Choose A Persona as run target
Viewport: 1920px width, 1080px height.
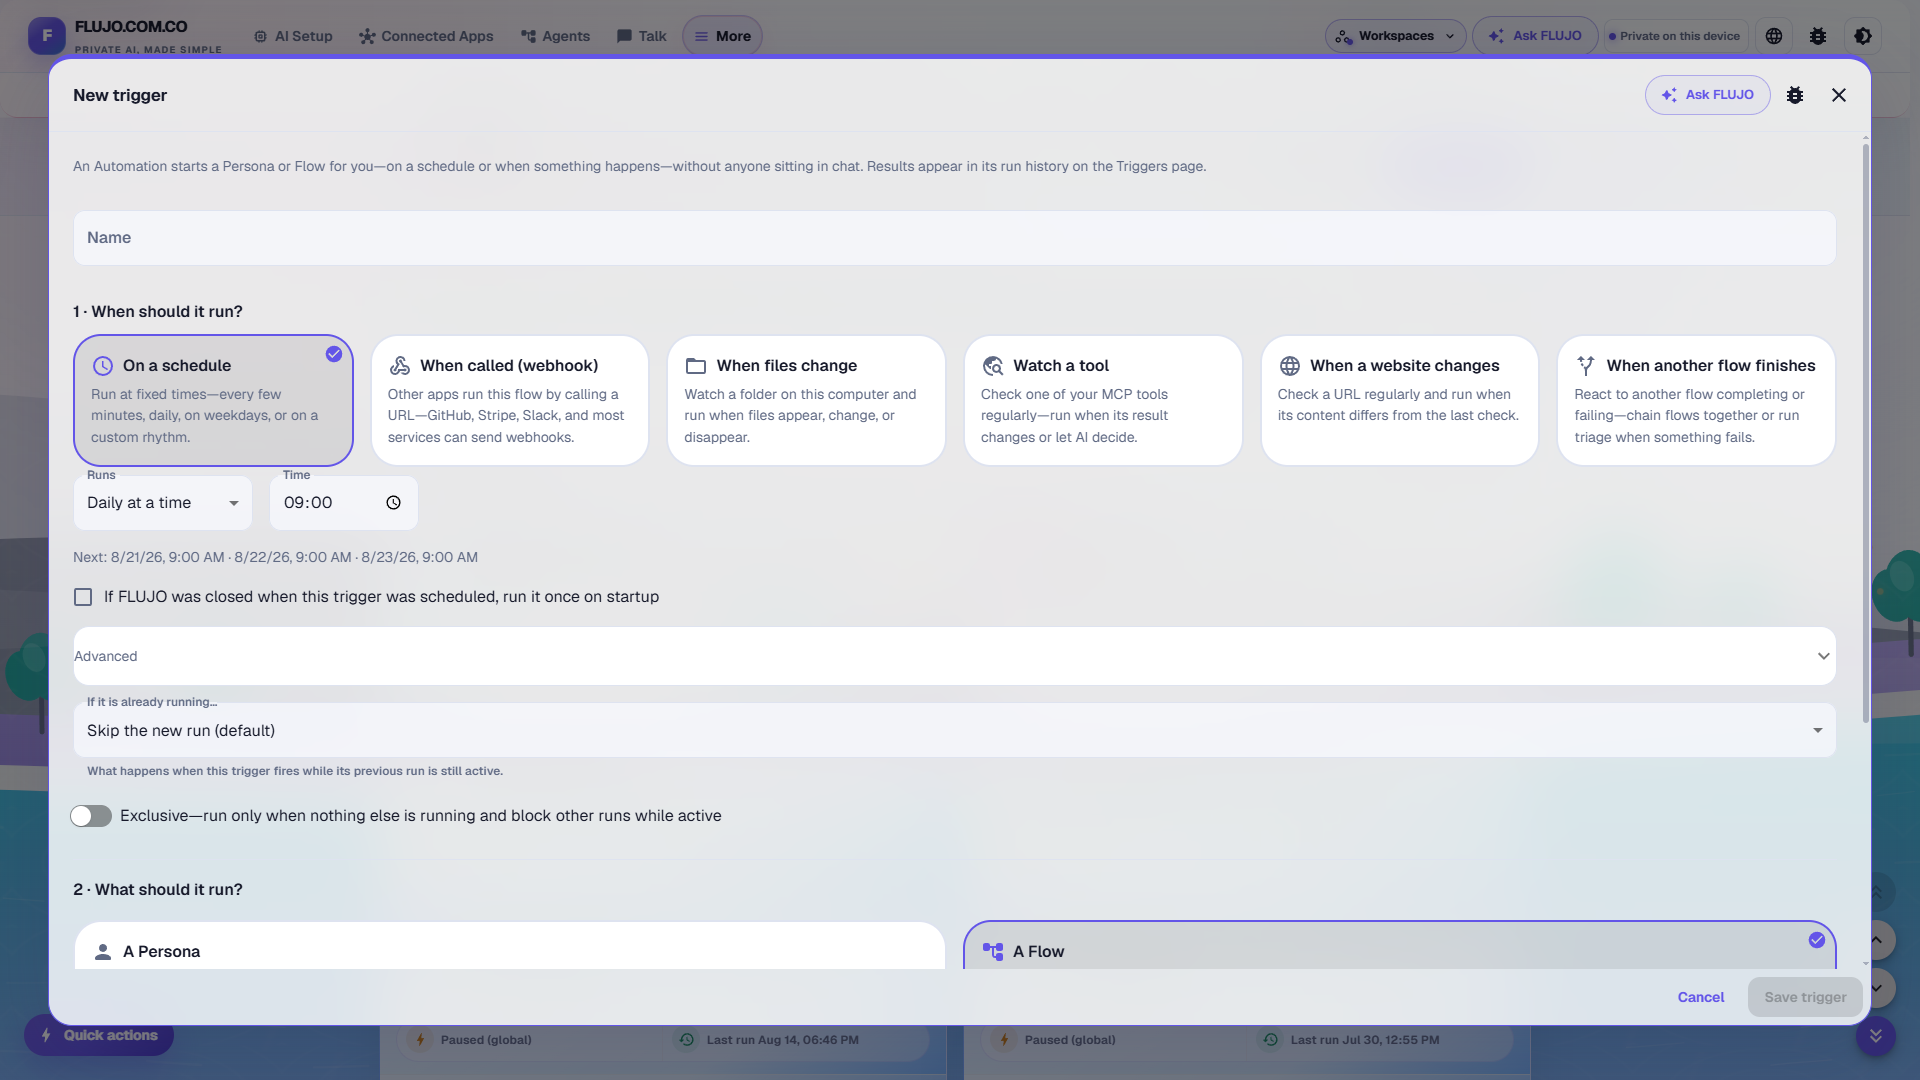pos(510,945)
